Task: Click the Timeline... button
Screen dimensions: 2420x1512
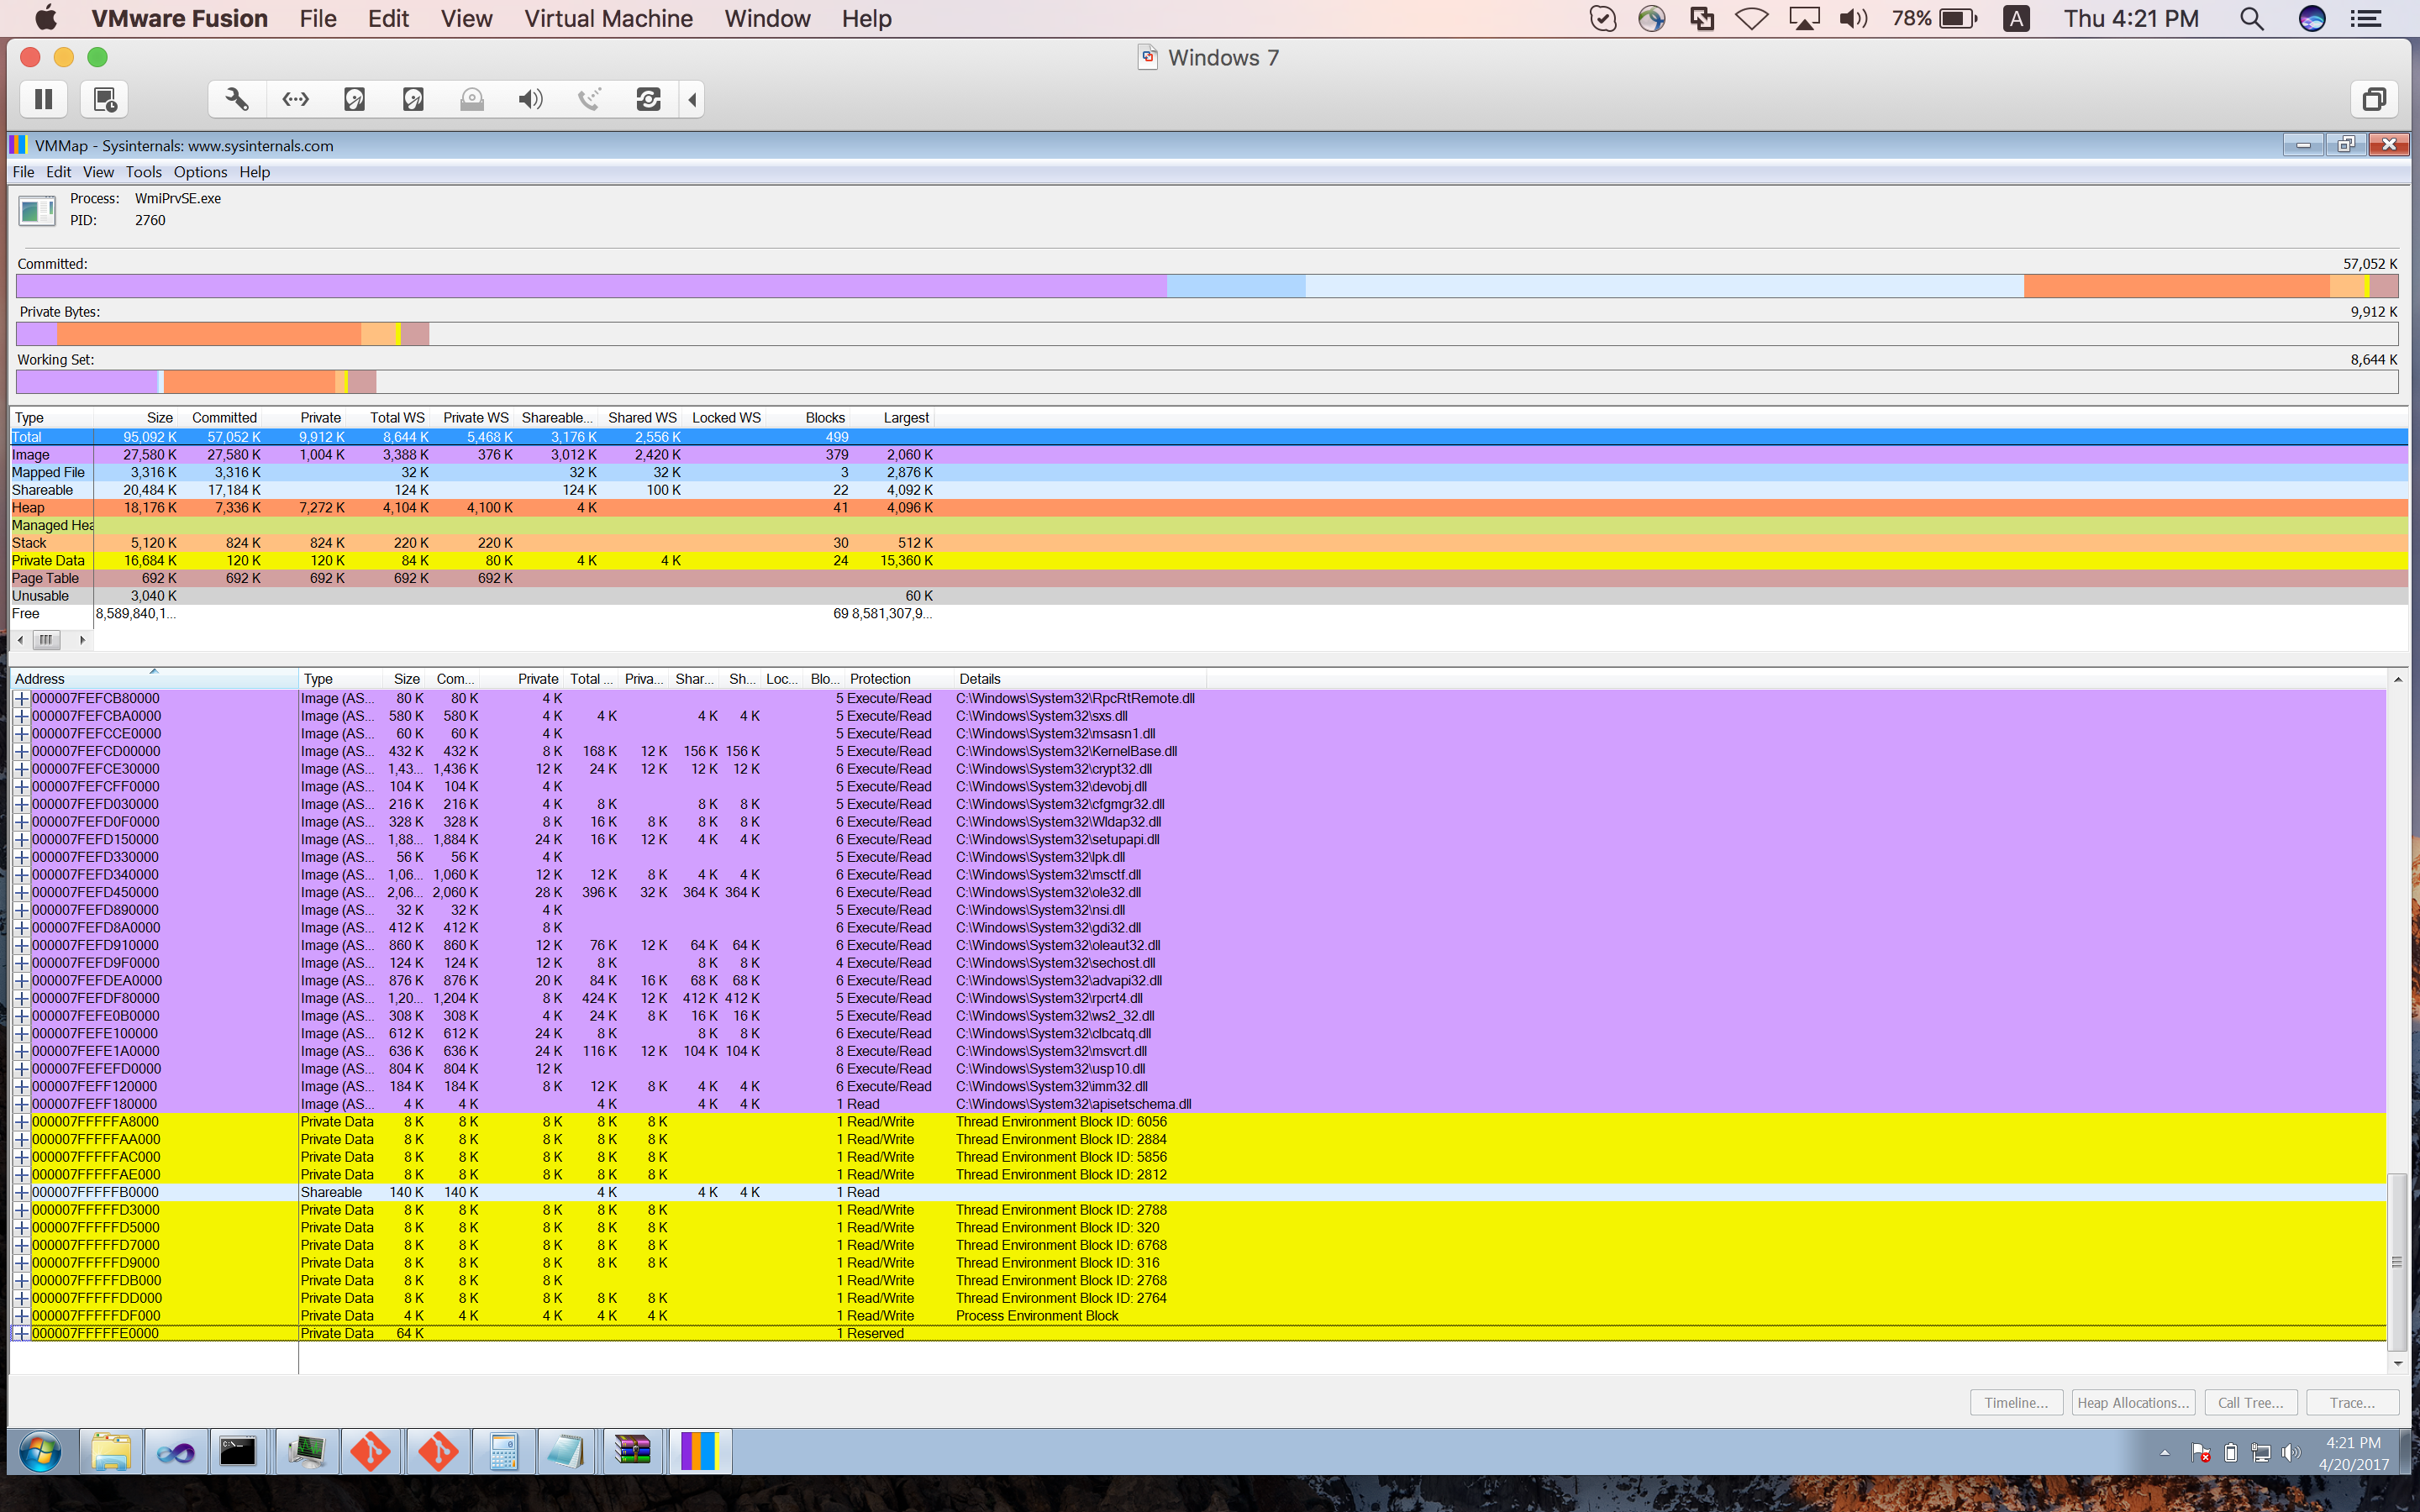Action: [x=2016, y=1403]
